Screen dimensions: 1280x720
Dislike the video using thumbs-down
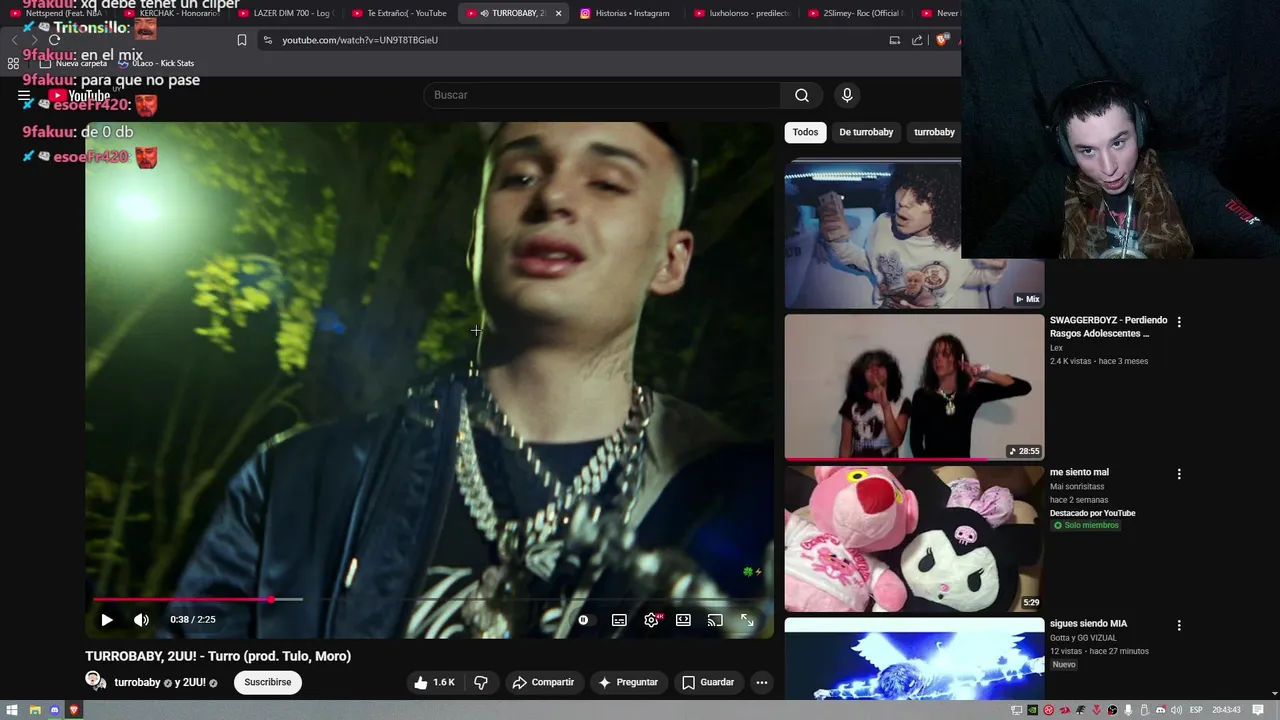click(481, 682)
